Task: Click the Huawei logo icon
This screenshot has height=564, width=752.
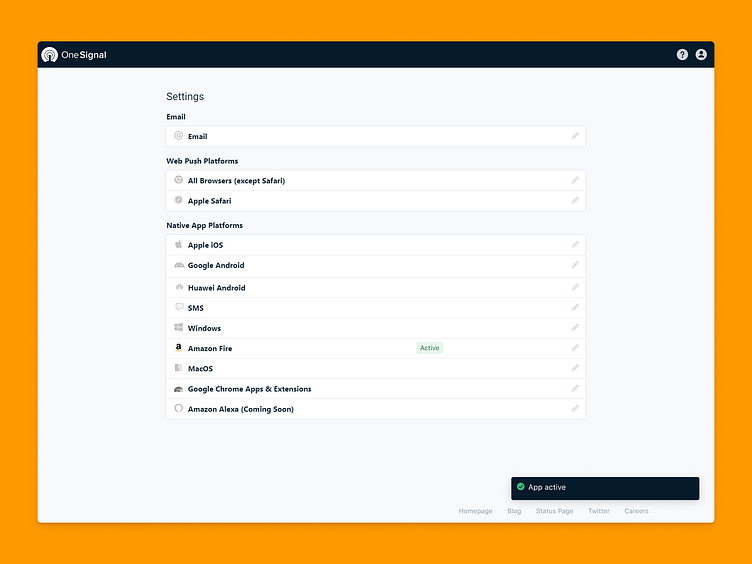Action: click(179, 287)
